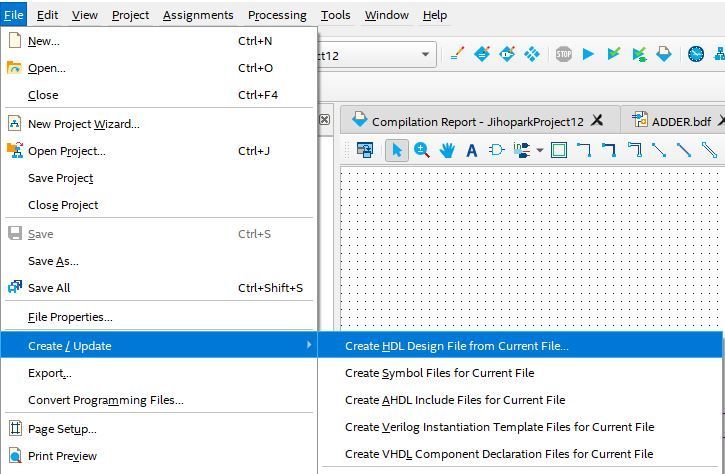Expand the Create / Update submenu
725x474 pixels.
159,345
